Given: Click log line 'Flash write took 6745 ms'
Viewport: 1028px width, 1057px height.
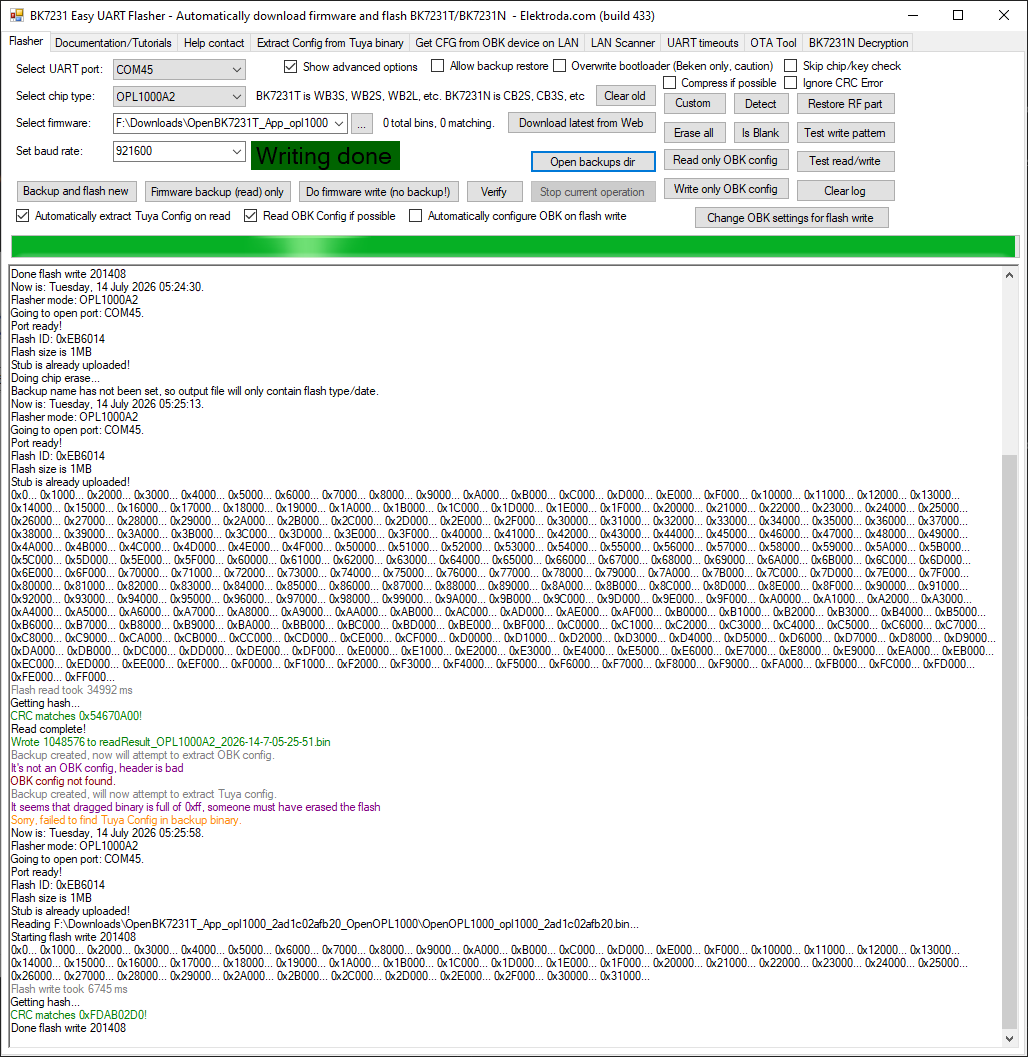Looking at the screenshot, I should pos(69,989).
